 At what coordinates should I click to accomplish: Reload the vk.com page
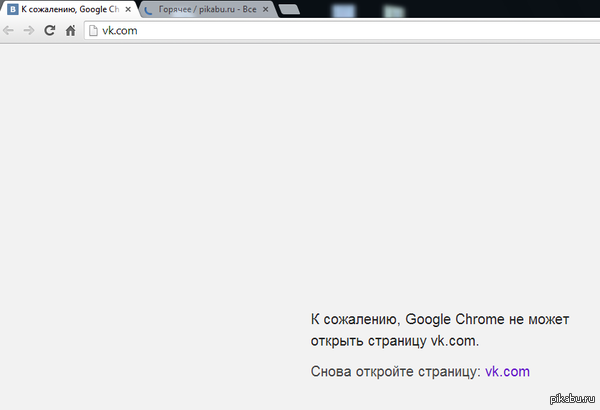click(x=49, y=31)
